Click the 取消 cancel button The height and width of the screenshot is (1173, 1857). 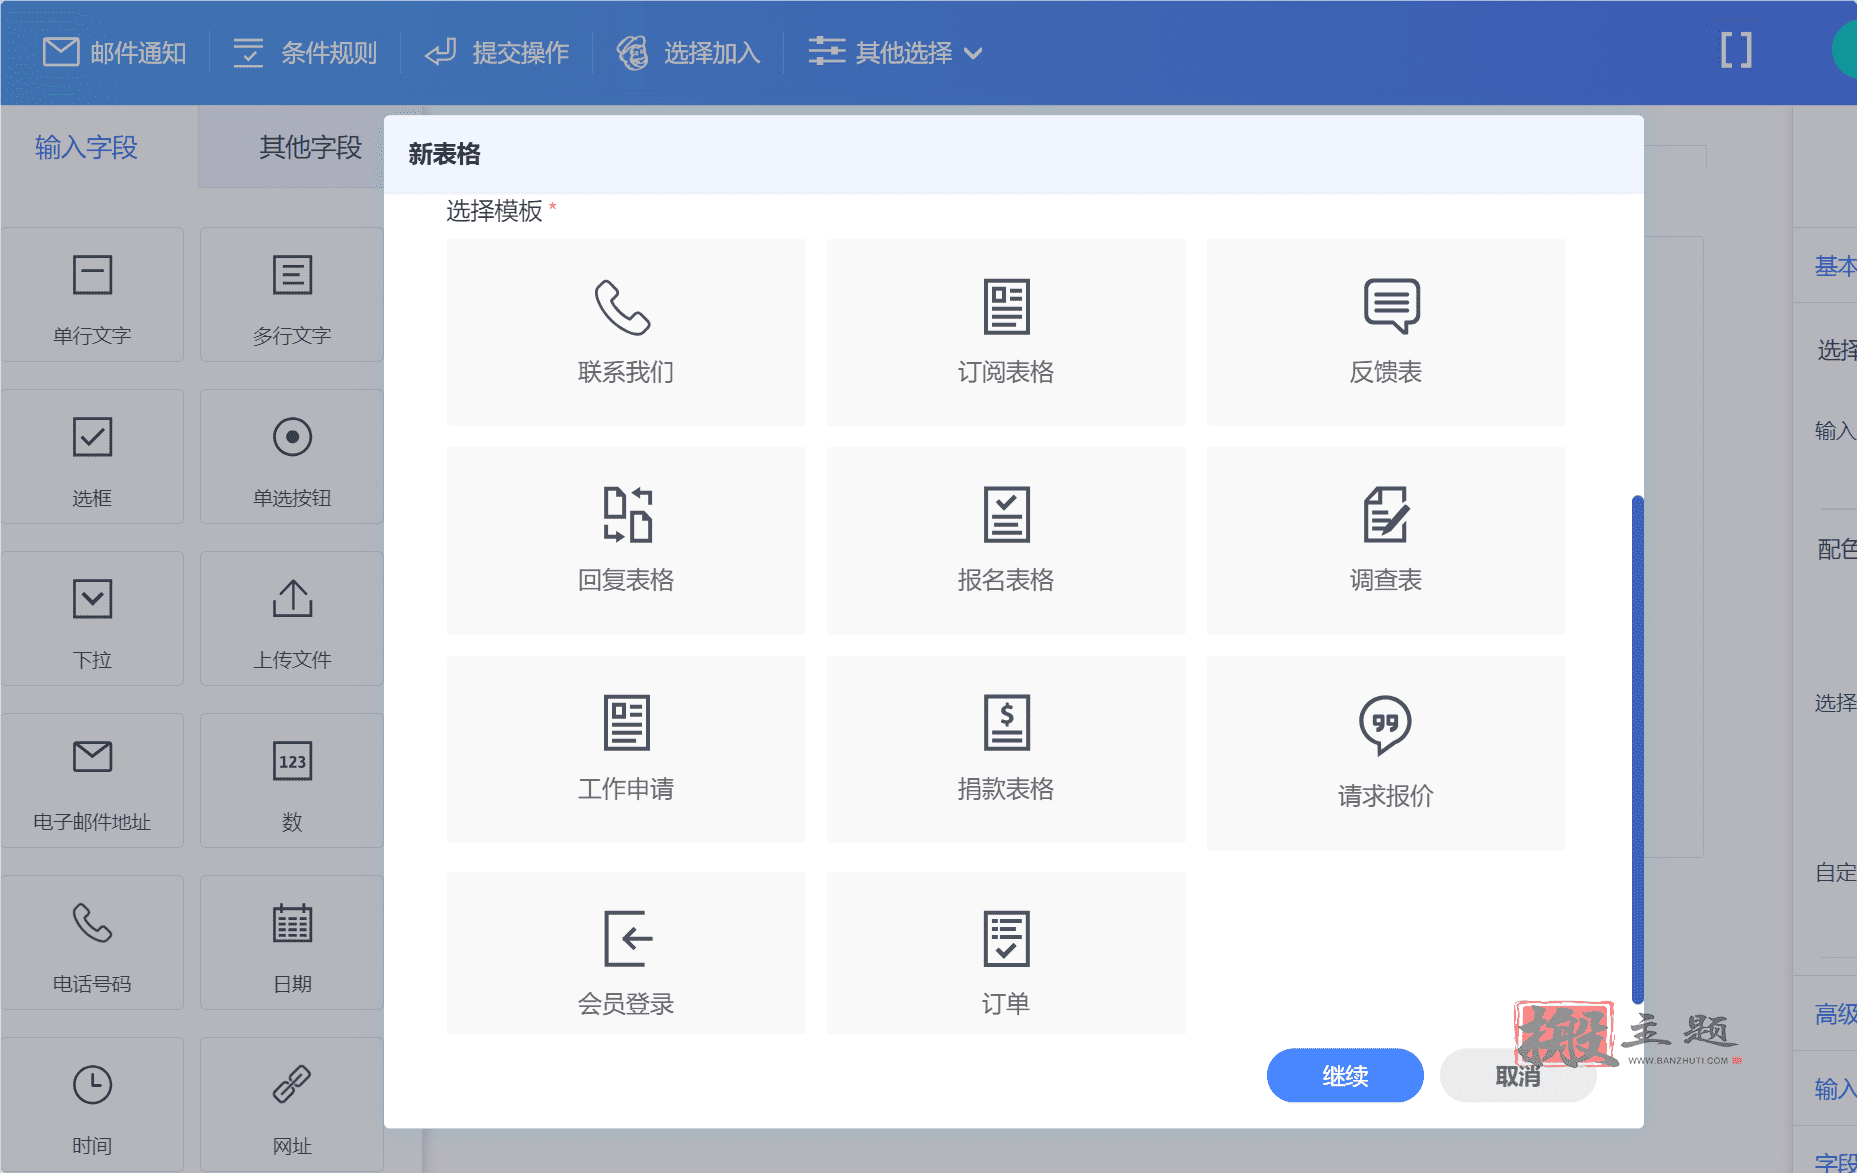[1518, 1075]
